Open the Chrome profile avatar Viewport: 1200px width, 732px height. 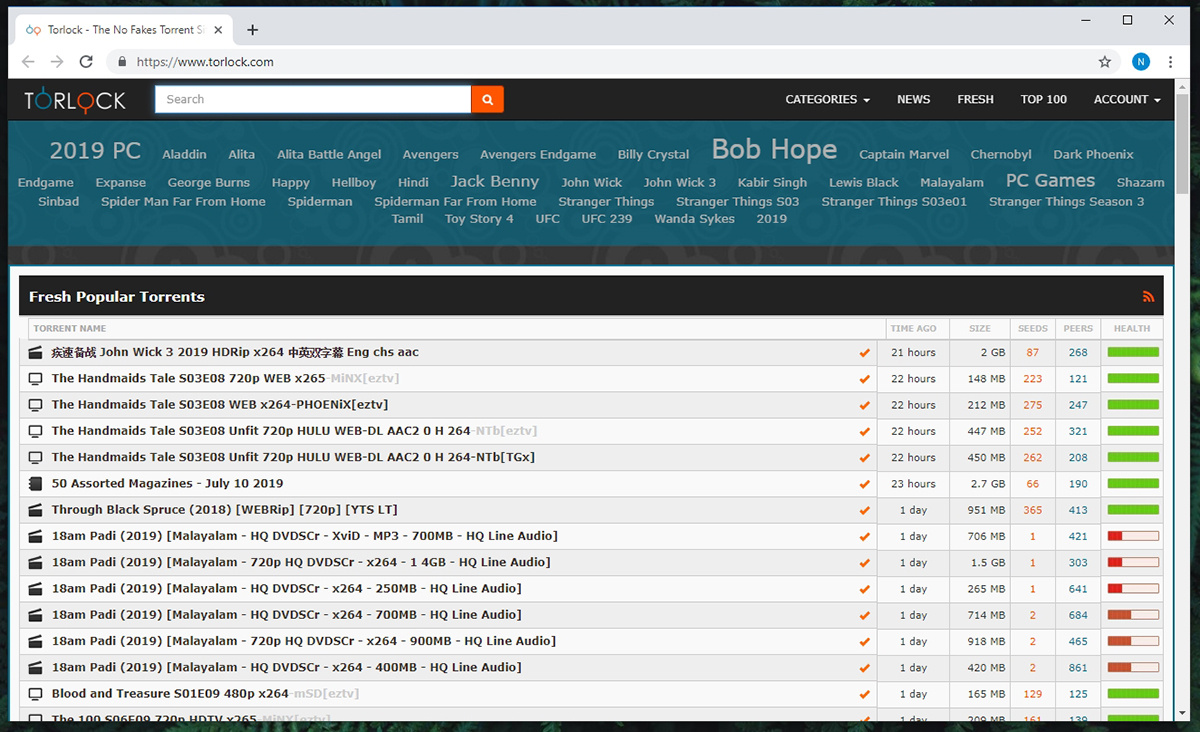click(1141, 62)
